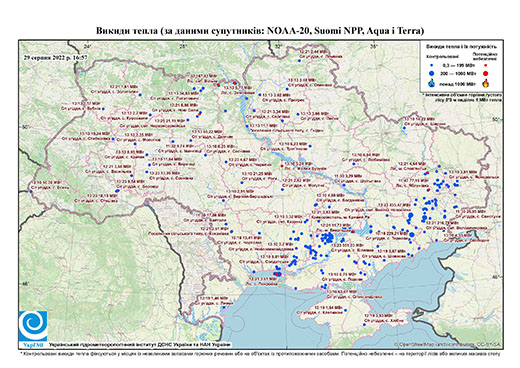Click the 36° longitude label at top
520x368 pixels.
tap(374, 47)
